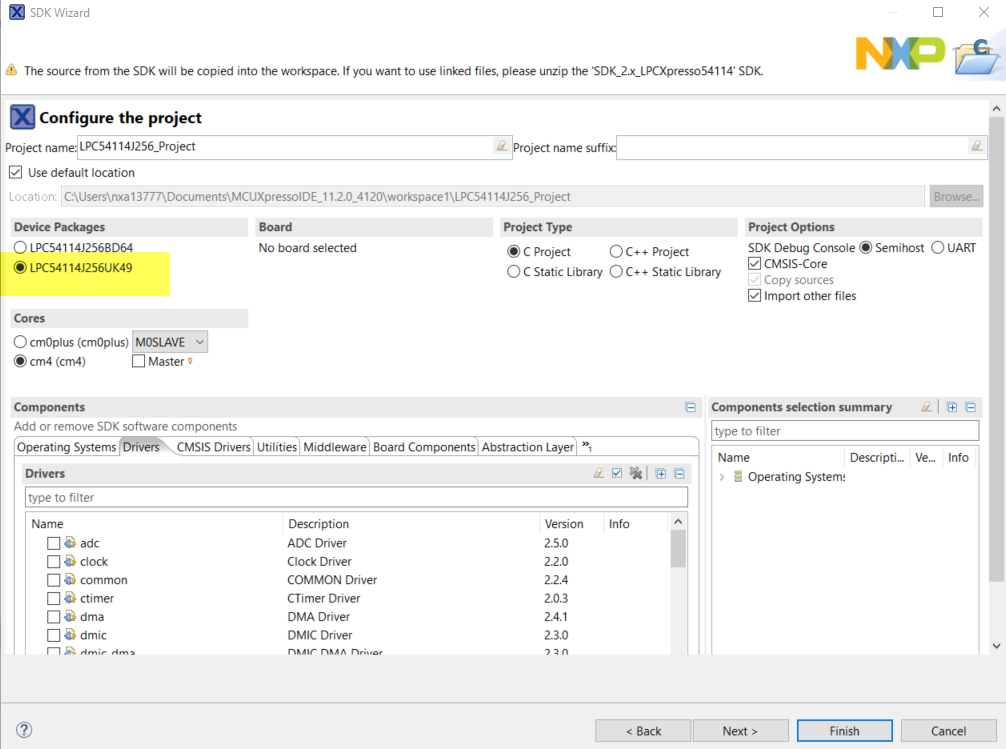1006x749 pixels.
Task: Clear the Drivers filter with eraser icon
Action: click(598, 472)
